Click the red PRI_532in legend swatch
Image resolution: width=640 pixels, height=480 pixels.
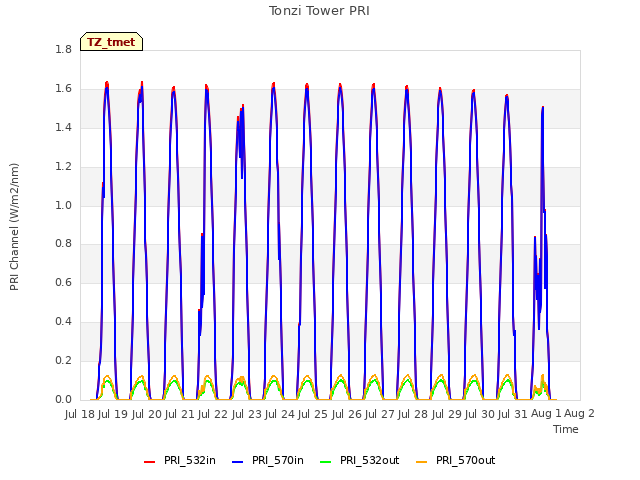tap(149, 462)
